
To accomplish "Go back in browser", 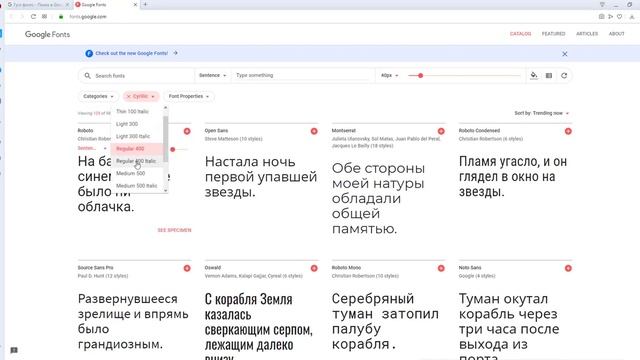I will pos(11,17).
